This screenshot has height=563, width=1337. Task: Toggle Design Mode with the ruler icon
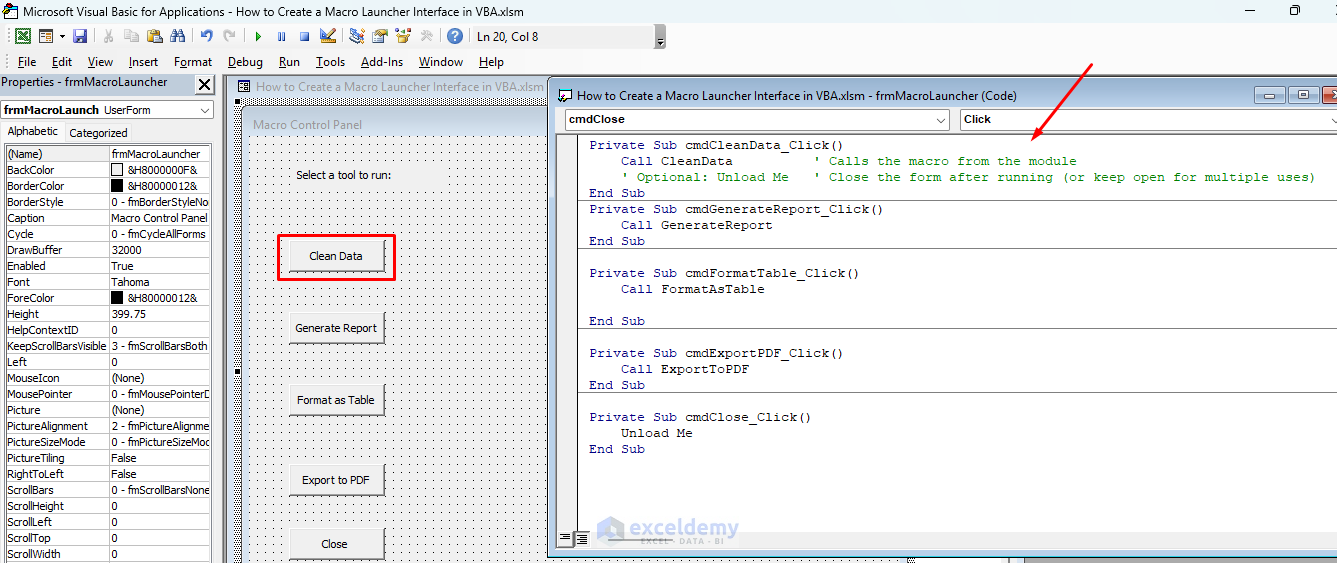coord(328,36)
